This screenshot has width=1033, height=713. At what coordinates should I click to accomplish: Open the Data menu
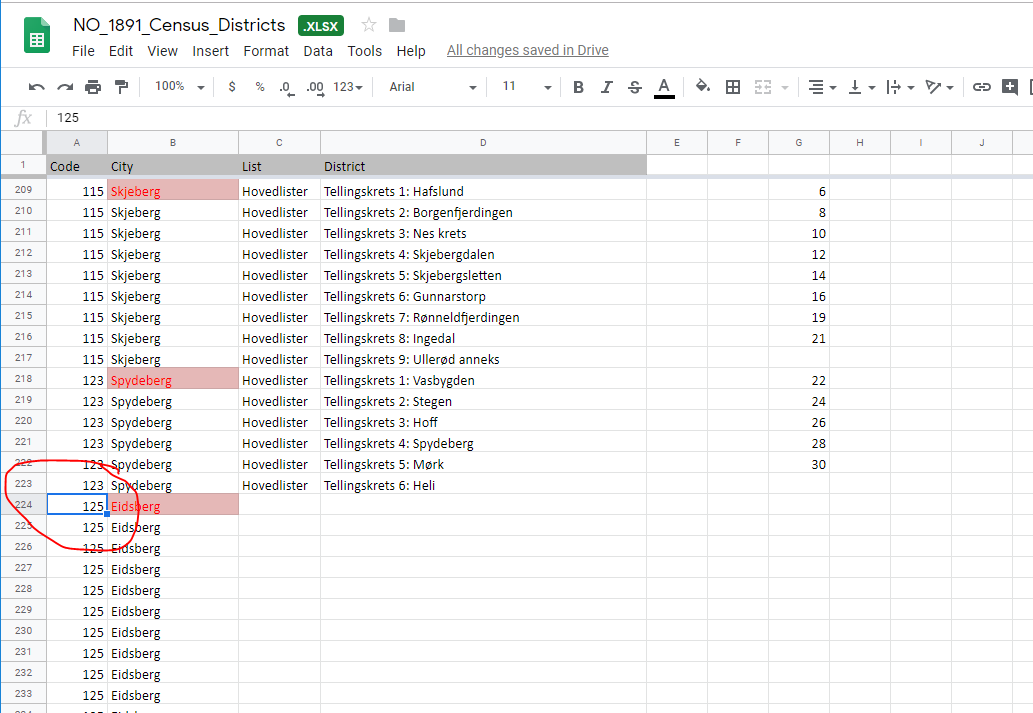[318, 51]
